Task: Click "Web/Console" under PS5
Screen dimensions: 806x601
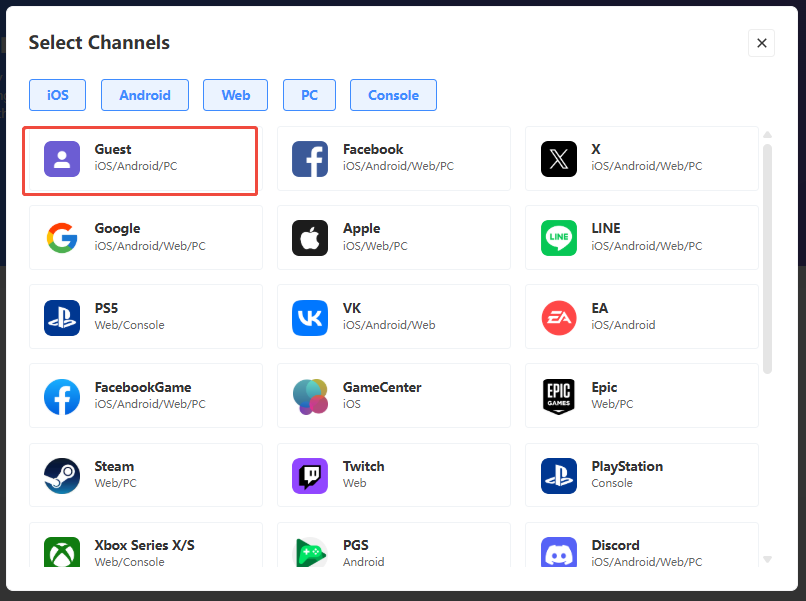Action: point(129,325)
